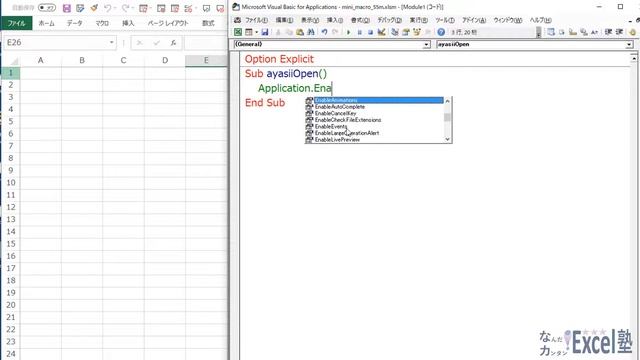This screenshot has width=640, height=360.
Task: Click the Paste icon in VBA toolbar
Action: [x=300, y=32]
